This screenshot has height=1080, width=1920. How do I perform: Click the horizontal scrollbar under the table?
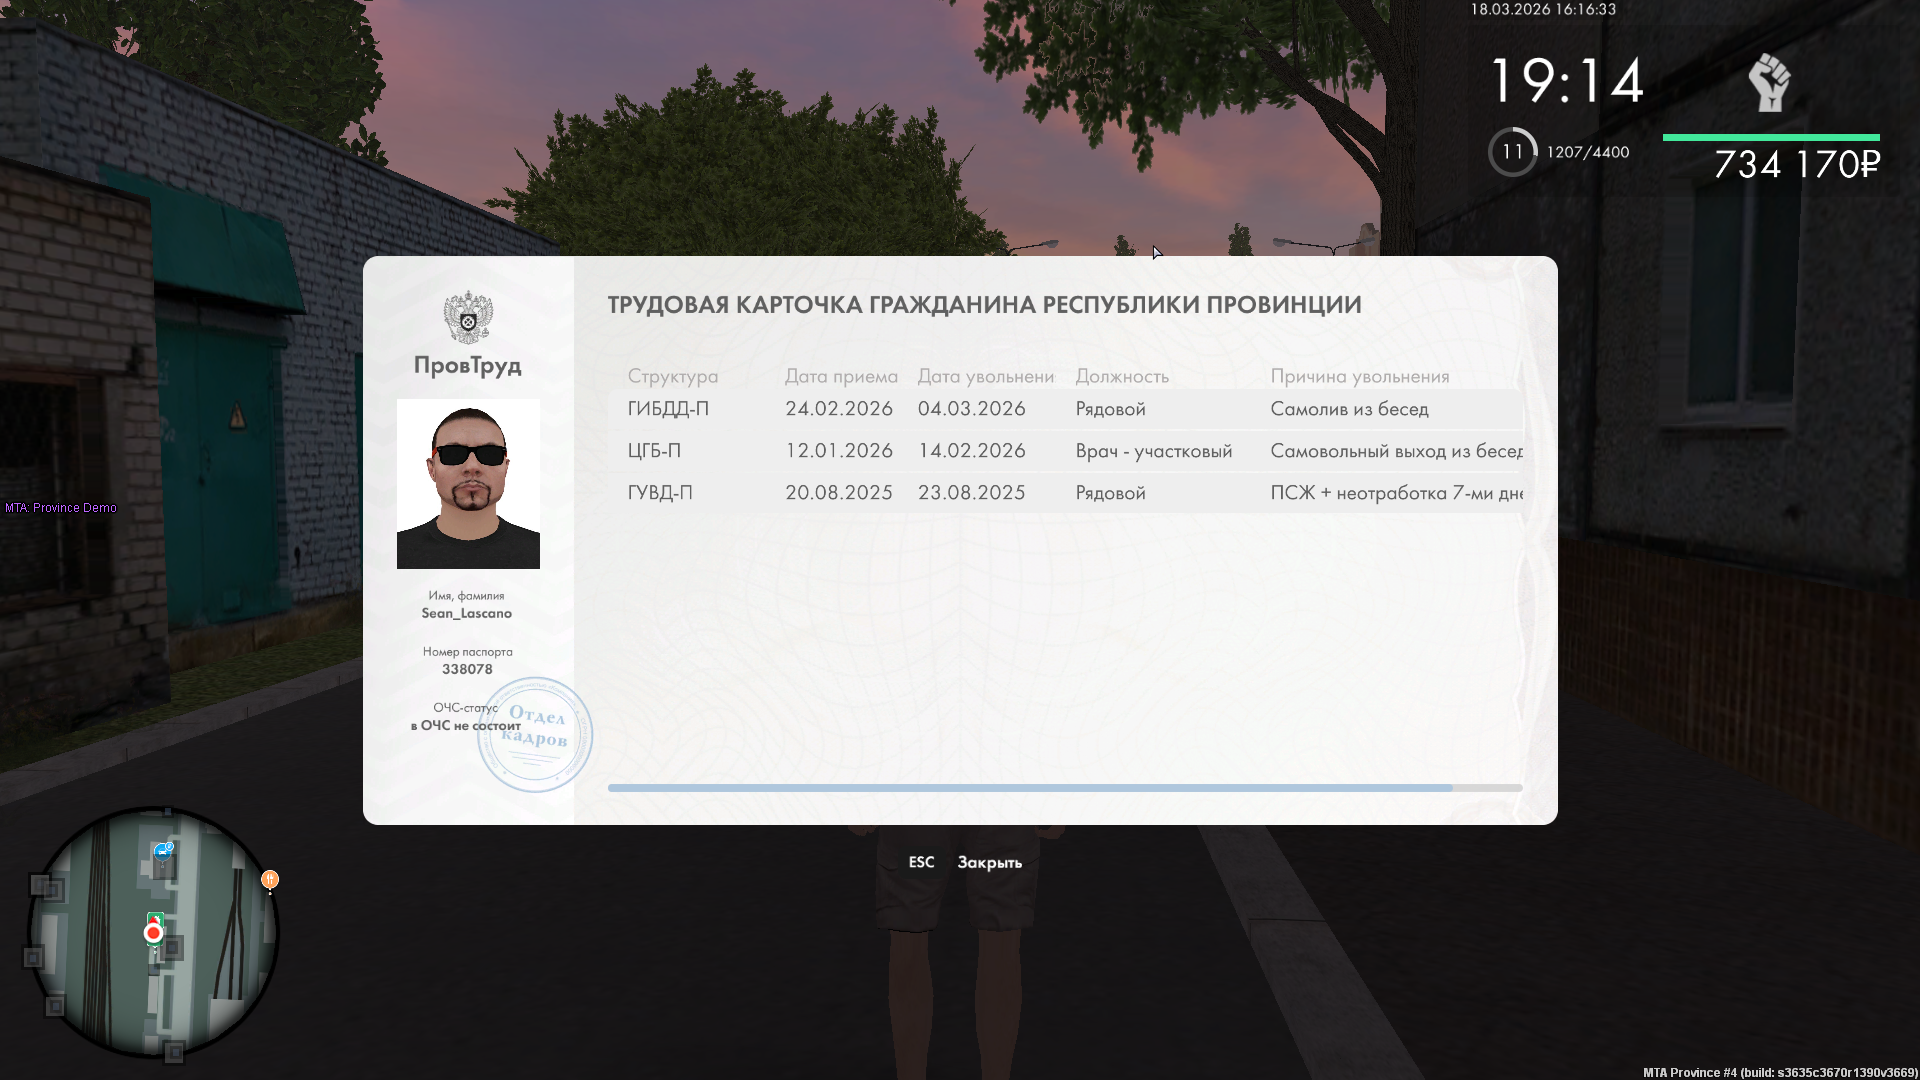(x=1030, y=788)
